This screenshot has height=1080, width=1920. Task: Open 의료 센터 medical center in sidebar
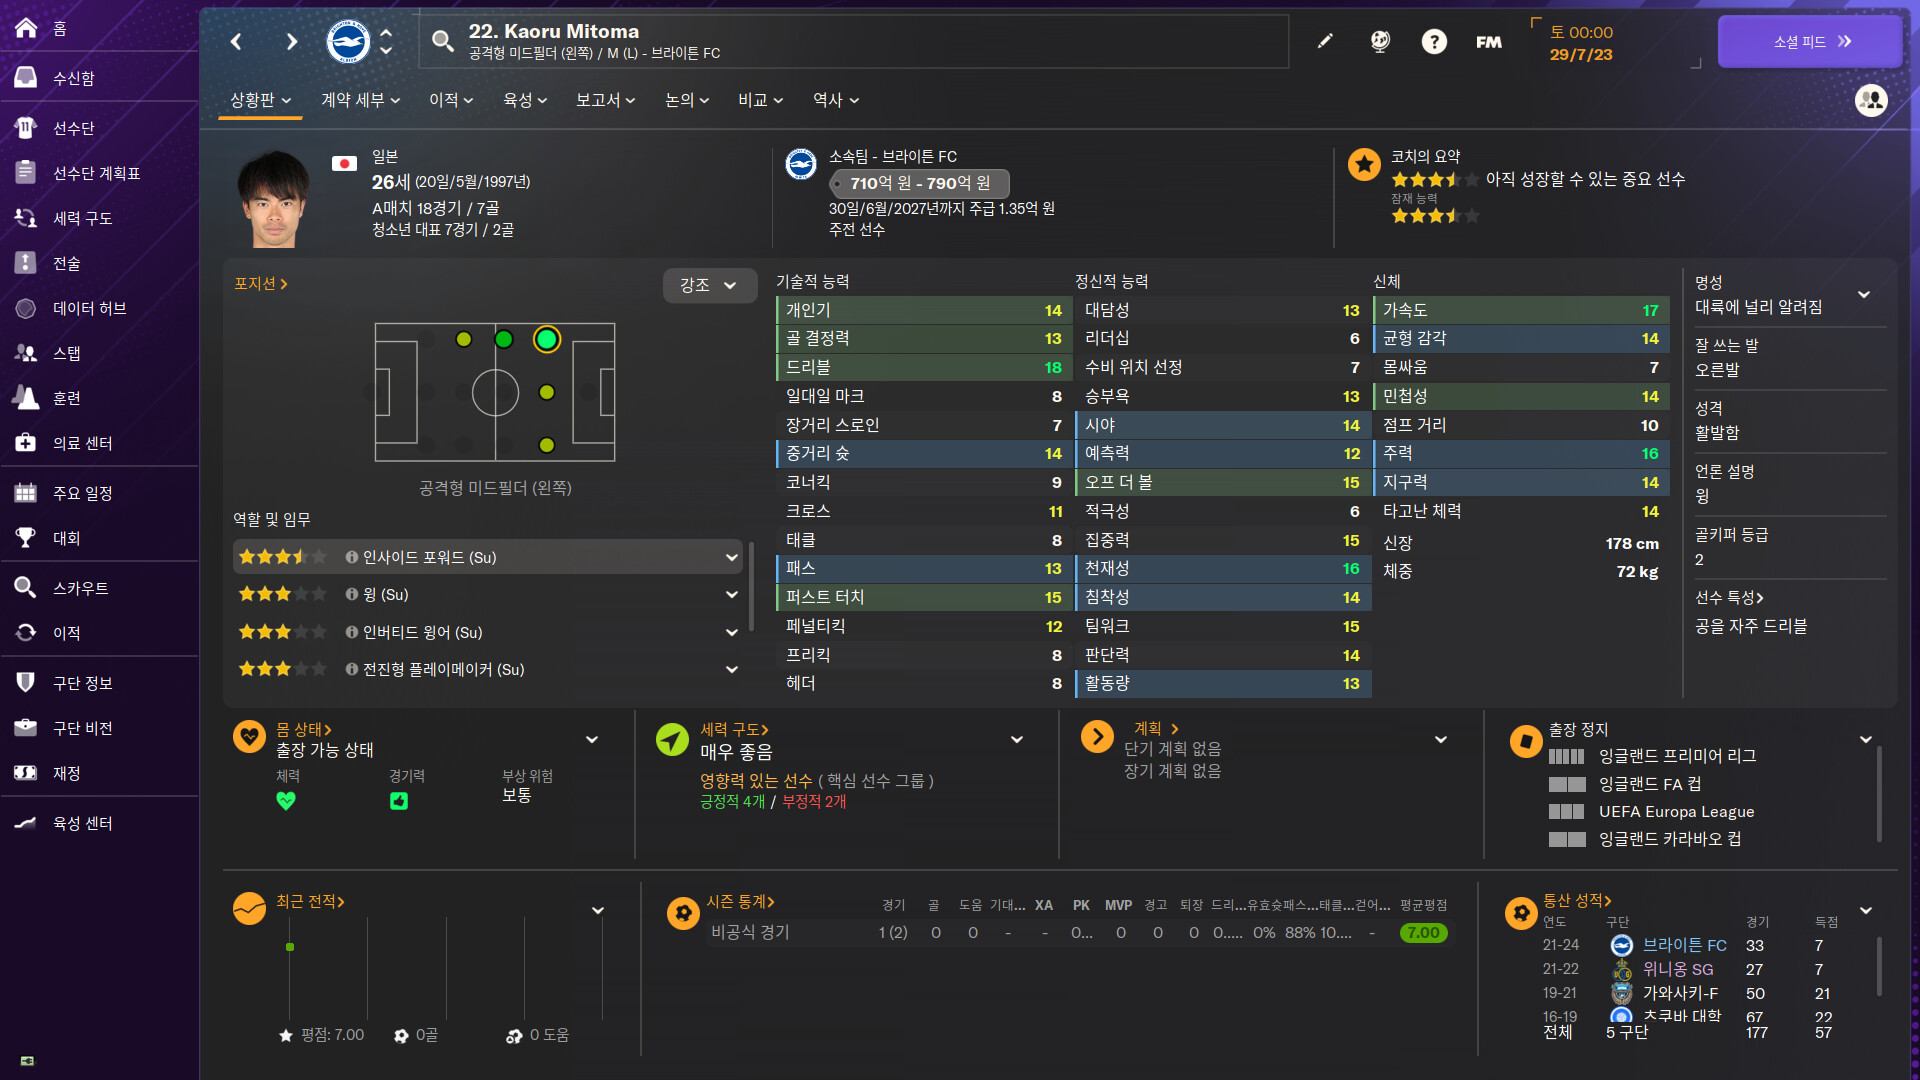82,443
